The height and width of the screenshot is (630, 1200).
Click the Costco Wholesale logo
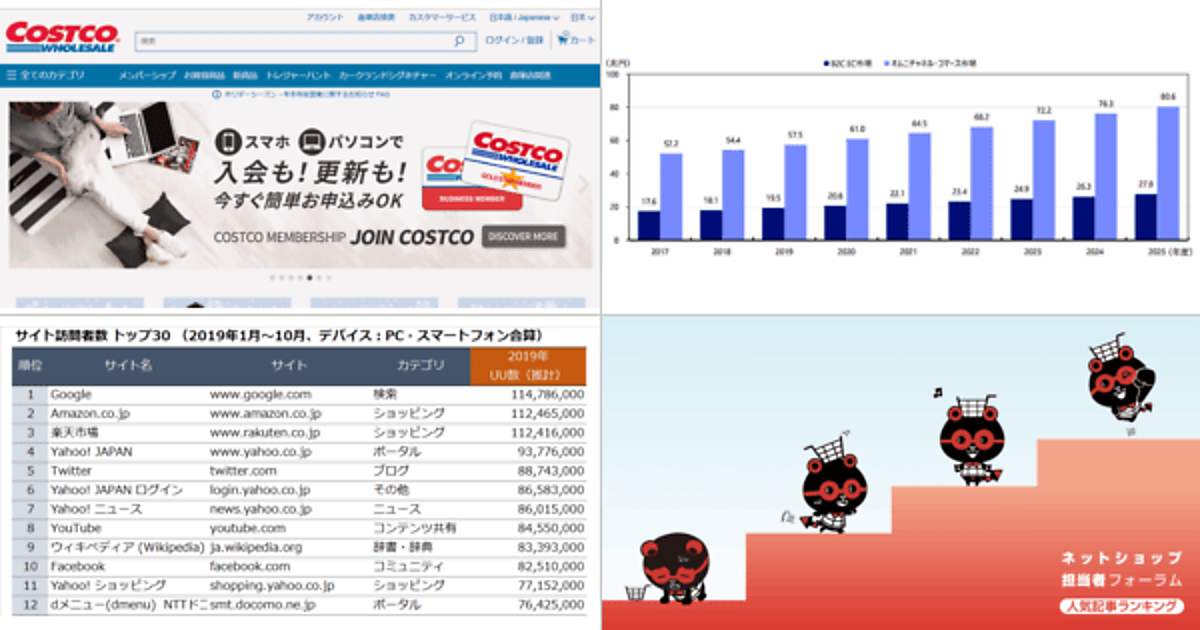(62, 36)
